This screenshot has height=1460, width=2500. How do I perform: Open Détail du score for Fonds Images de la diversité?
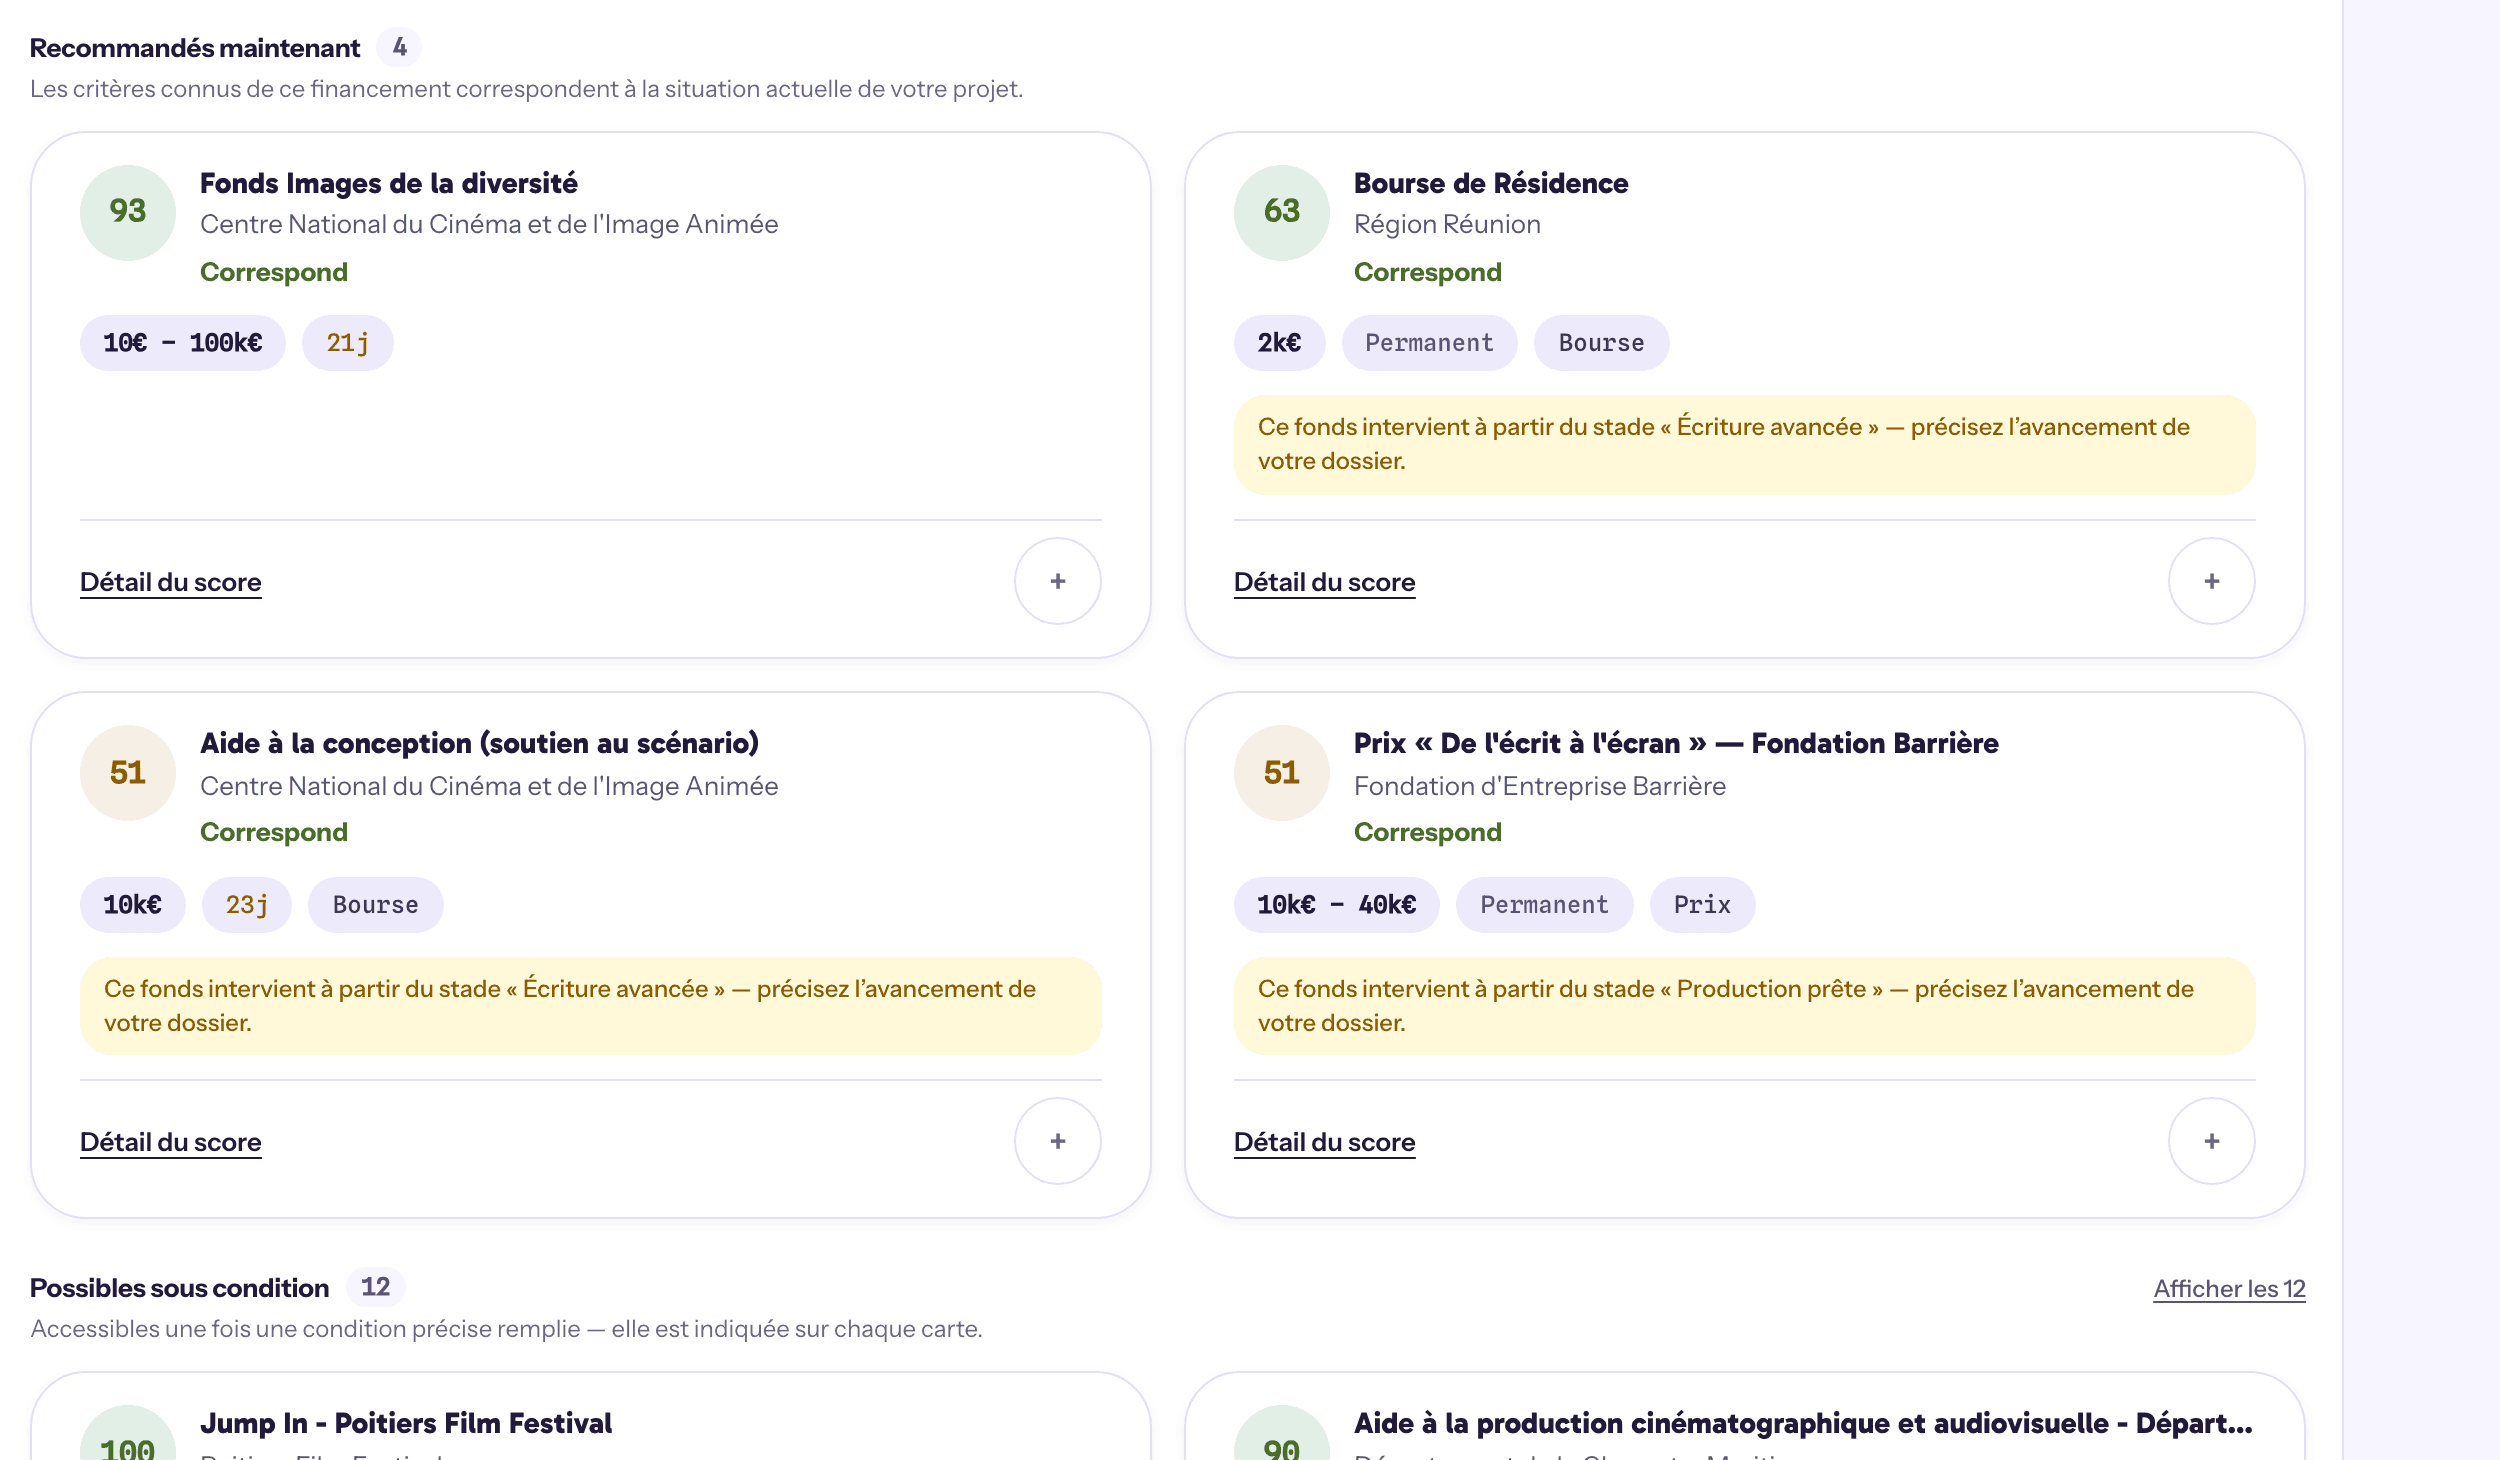tap(171, 582)
